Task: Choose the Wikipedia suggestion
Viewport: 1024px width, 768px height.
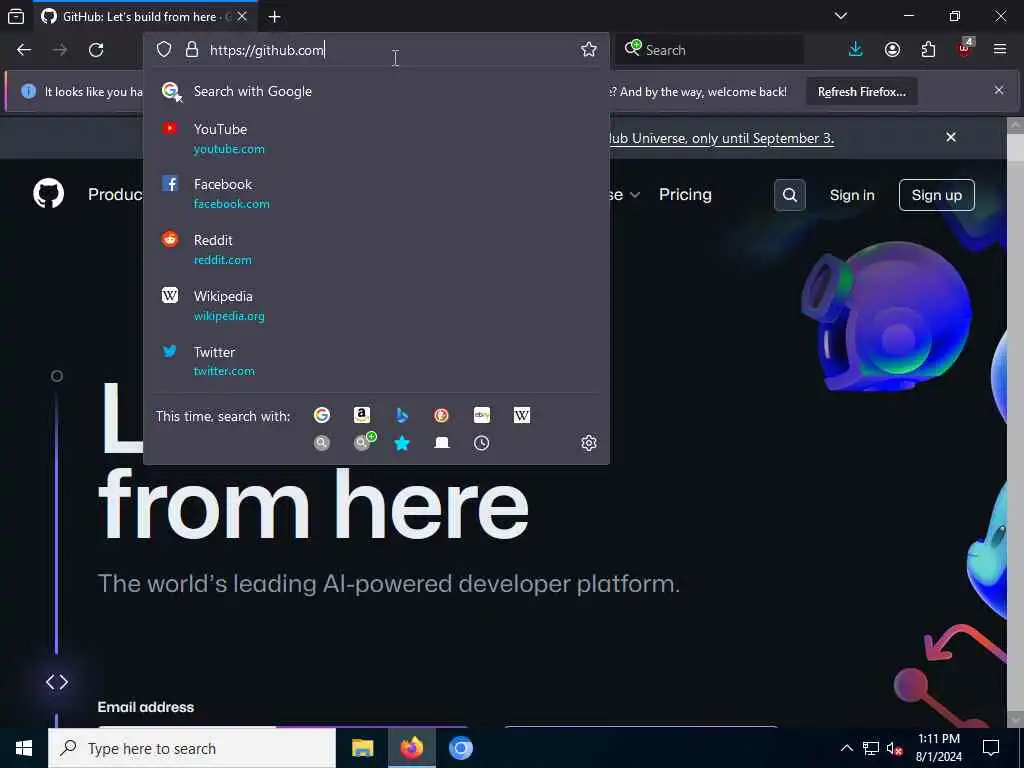Action: [376, 306]
